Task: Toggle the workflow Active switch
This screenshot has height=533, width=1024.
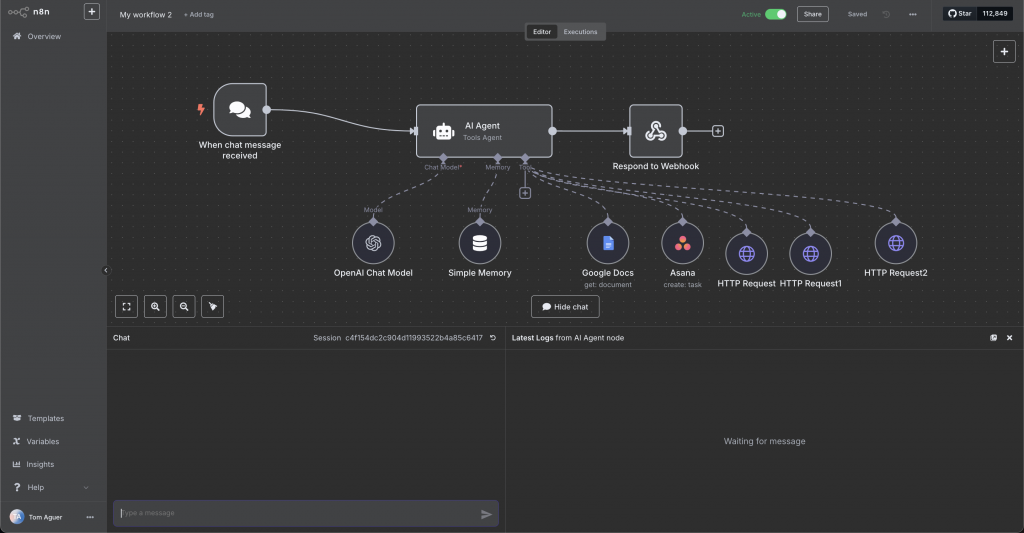Action: (775, 14)
